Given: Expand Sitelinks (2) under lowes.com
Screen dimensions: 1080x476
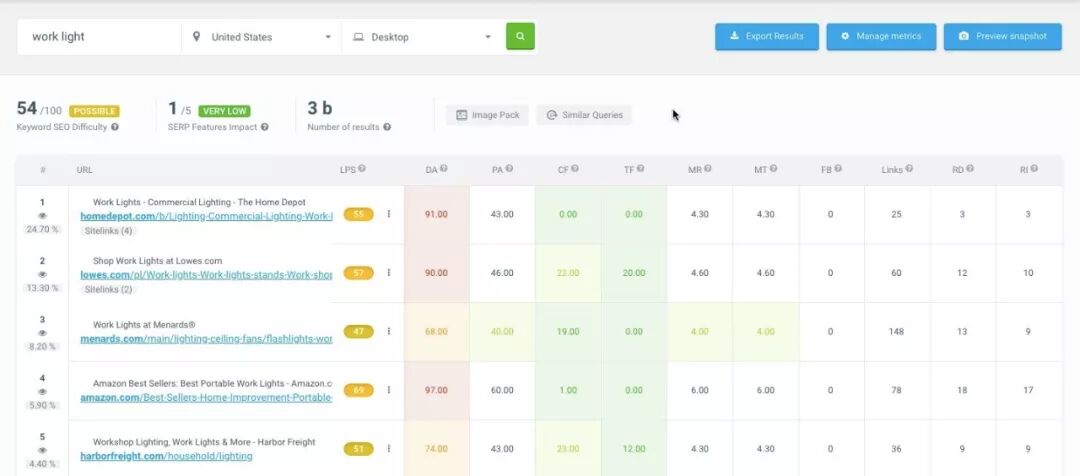Looking at the screenshot, I should [x=108, y=289].
